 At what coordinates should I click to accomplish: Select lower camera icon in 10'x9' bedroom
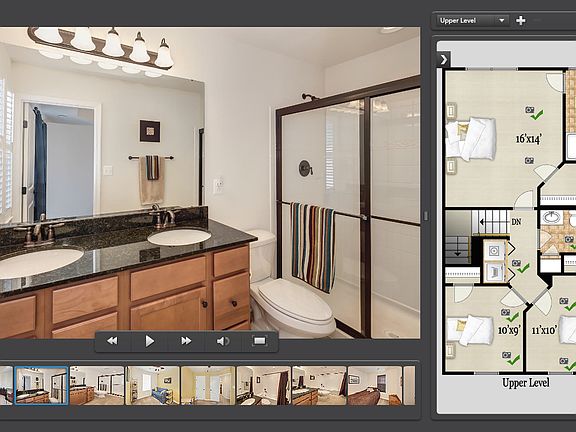coord(507,355)
